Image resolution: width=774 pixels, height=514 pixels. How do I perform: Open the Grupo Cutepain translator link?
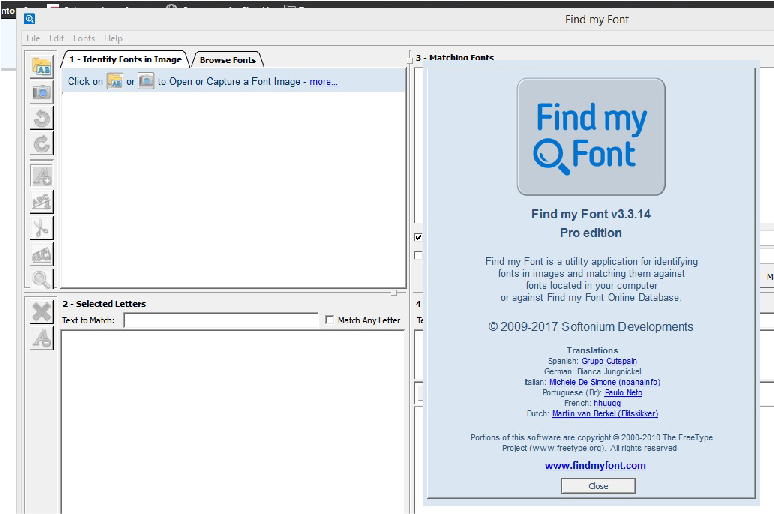tap(609, 361)
